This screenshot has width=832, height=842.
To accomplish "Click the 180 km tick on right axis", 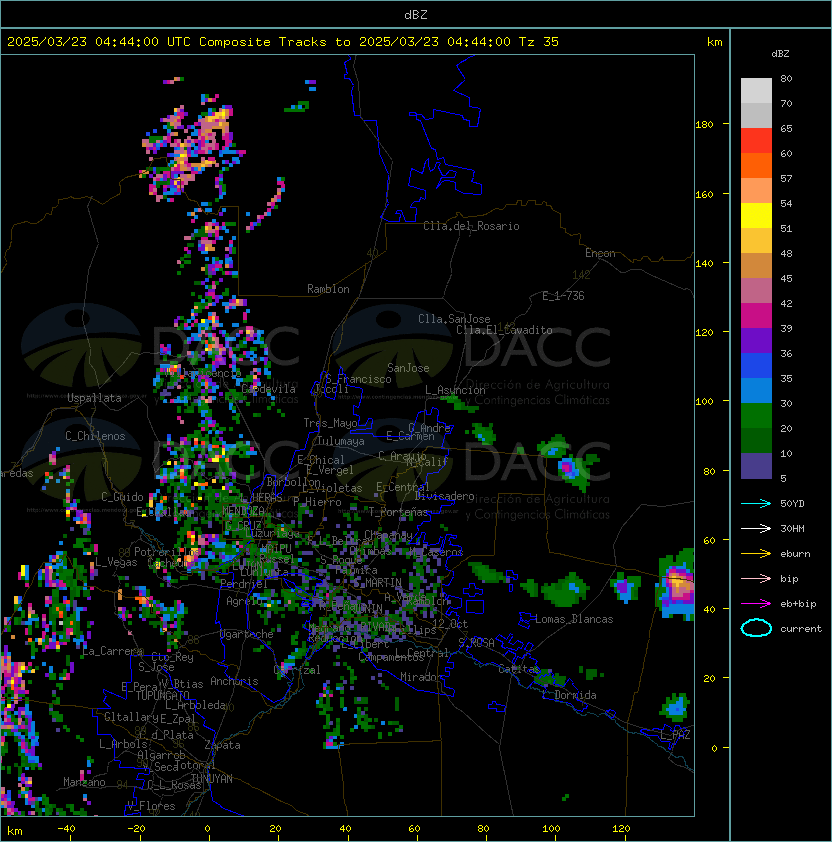I will click(704, 124).
